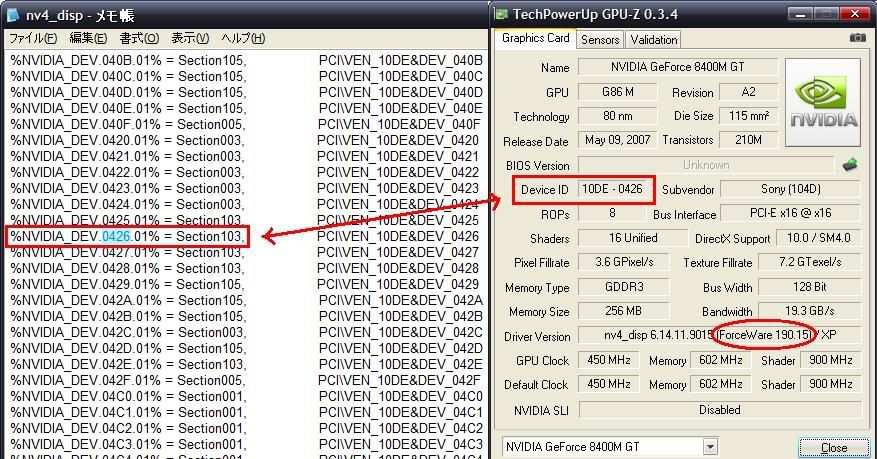Screen dimensions: 877x459
Task: Click the NVIDIA_DEV.0422 Section003 line
Action: (x=127, y=172)
